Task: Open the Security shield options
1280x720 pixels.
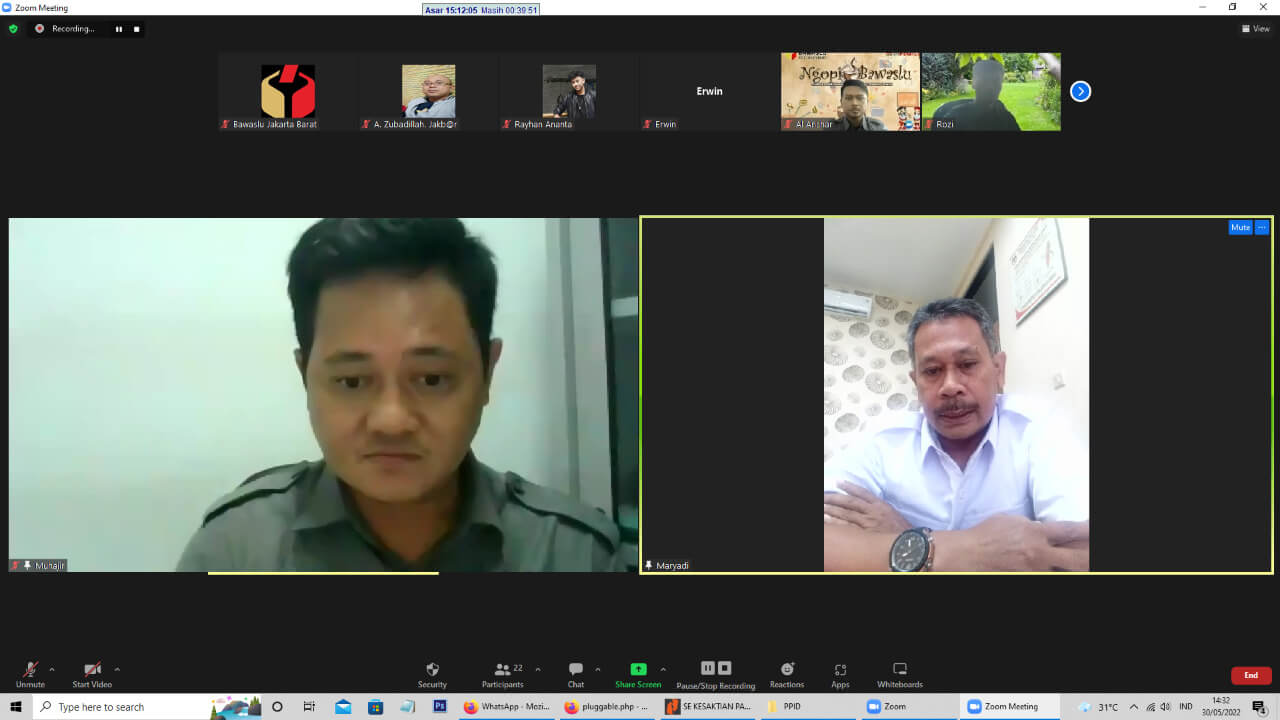Action: [x=432, y=674]
